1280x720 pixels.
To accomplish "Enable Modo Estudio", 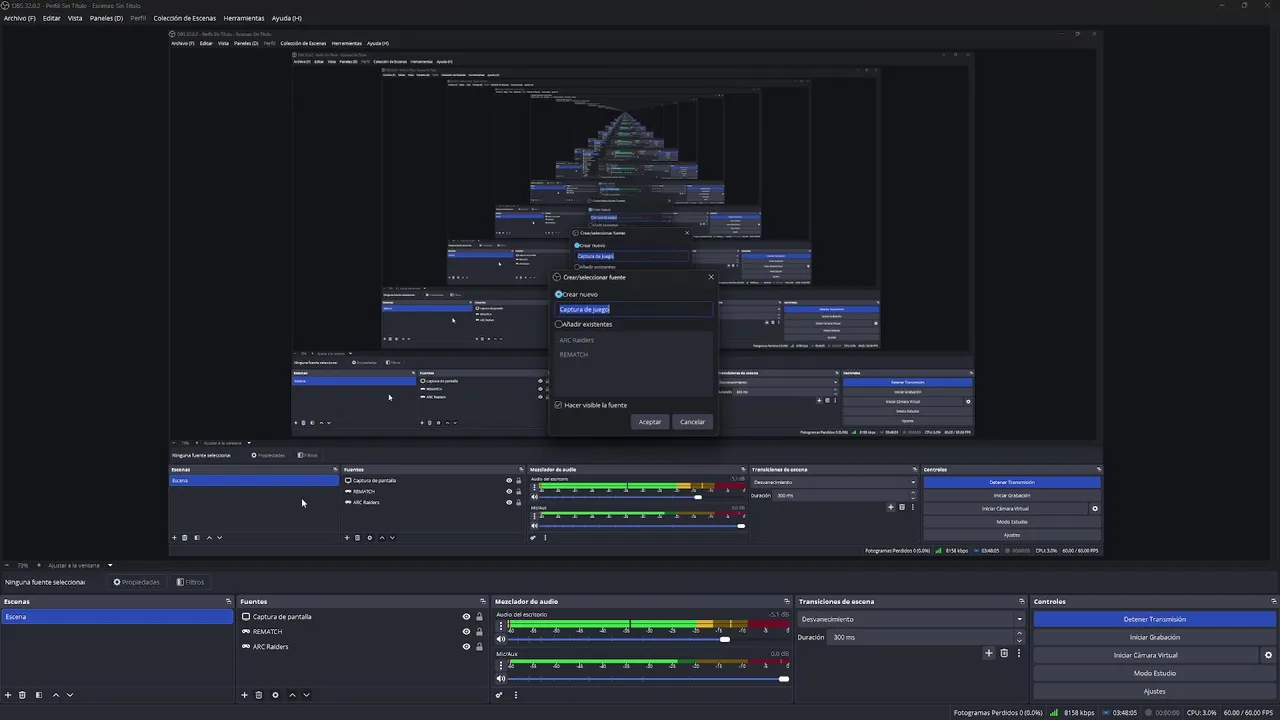I will click(x=1154, y=673).
